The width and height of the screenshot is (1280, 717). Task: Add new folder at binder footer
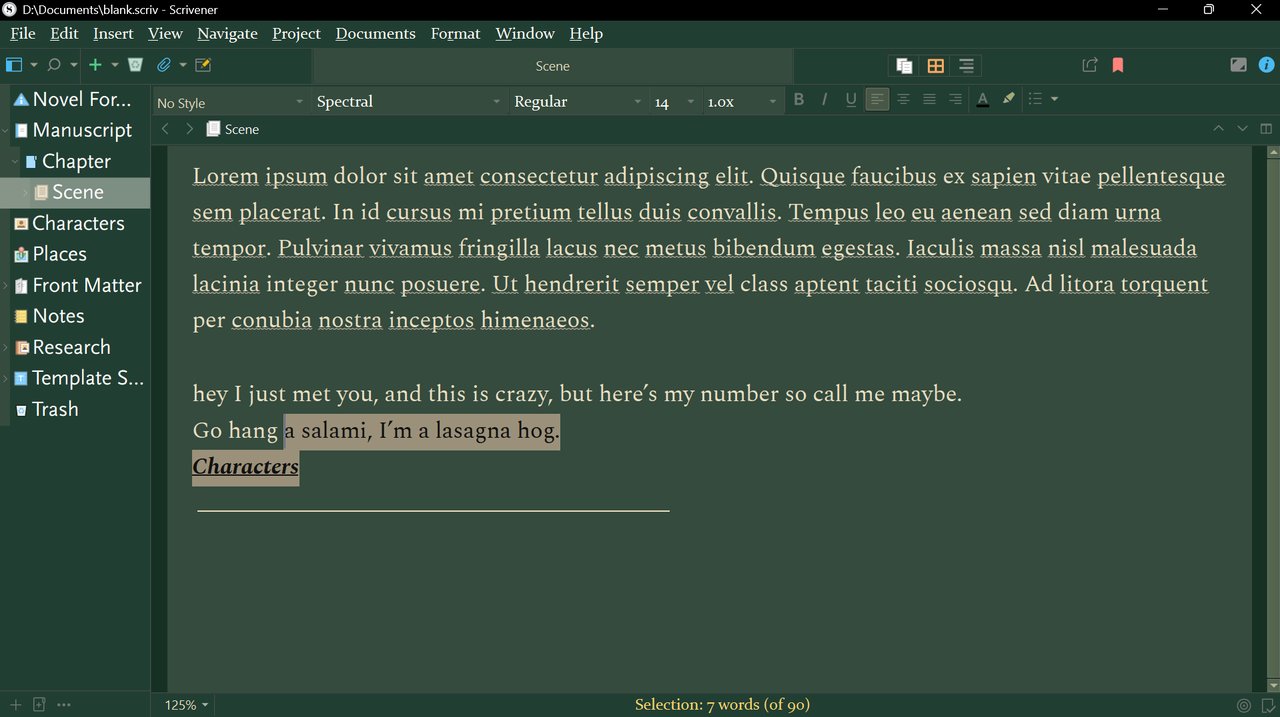[39, 705]
